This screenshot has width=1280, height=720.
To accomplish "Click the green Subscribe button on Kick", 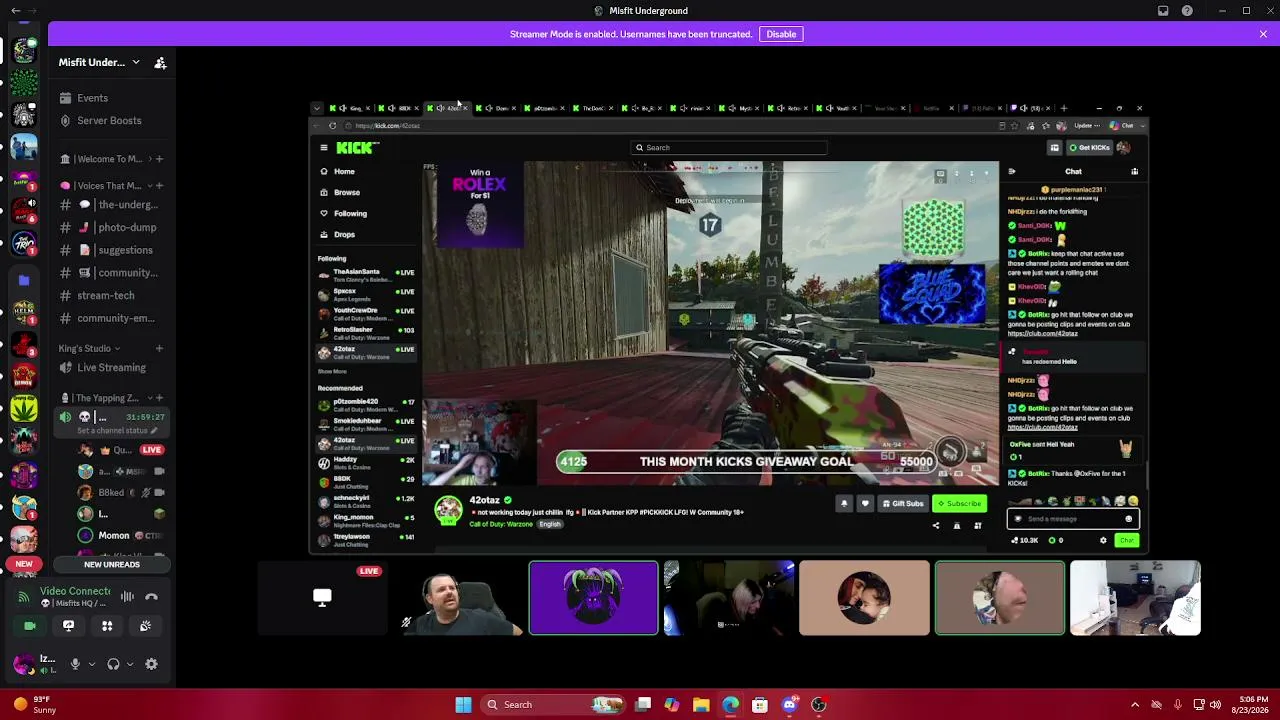I will 959,504.
